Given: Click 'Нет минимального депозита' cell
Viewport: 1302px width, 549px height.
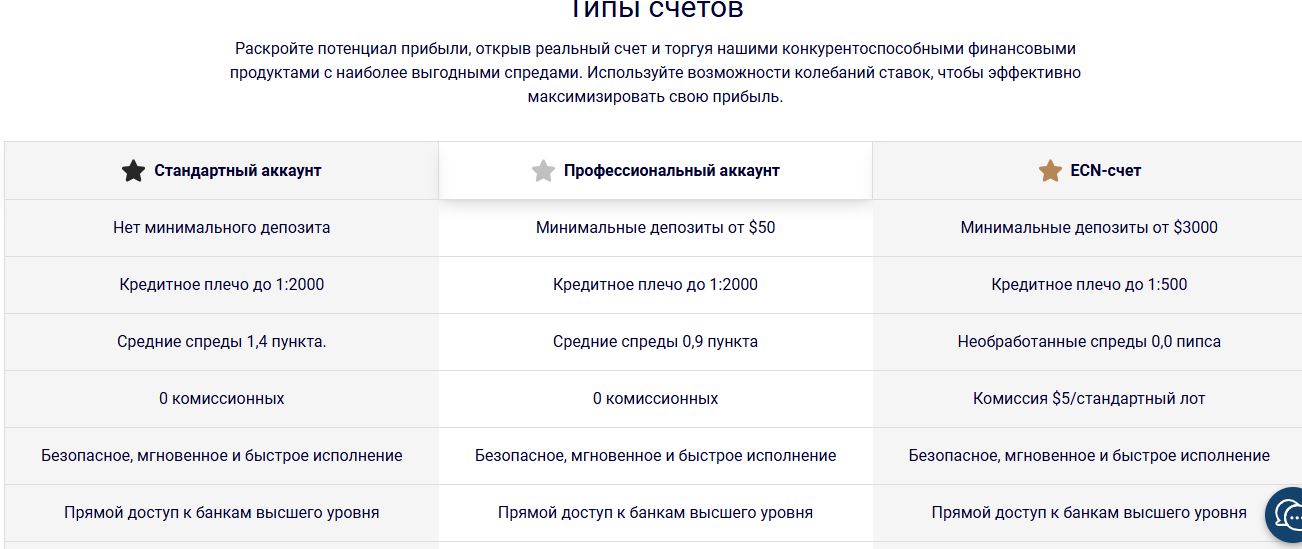Looking at the screenshot, I should coord(221,228).
